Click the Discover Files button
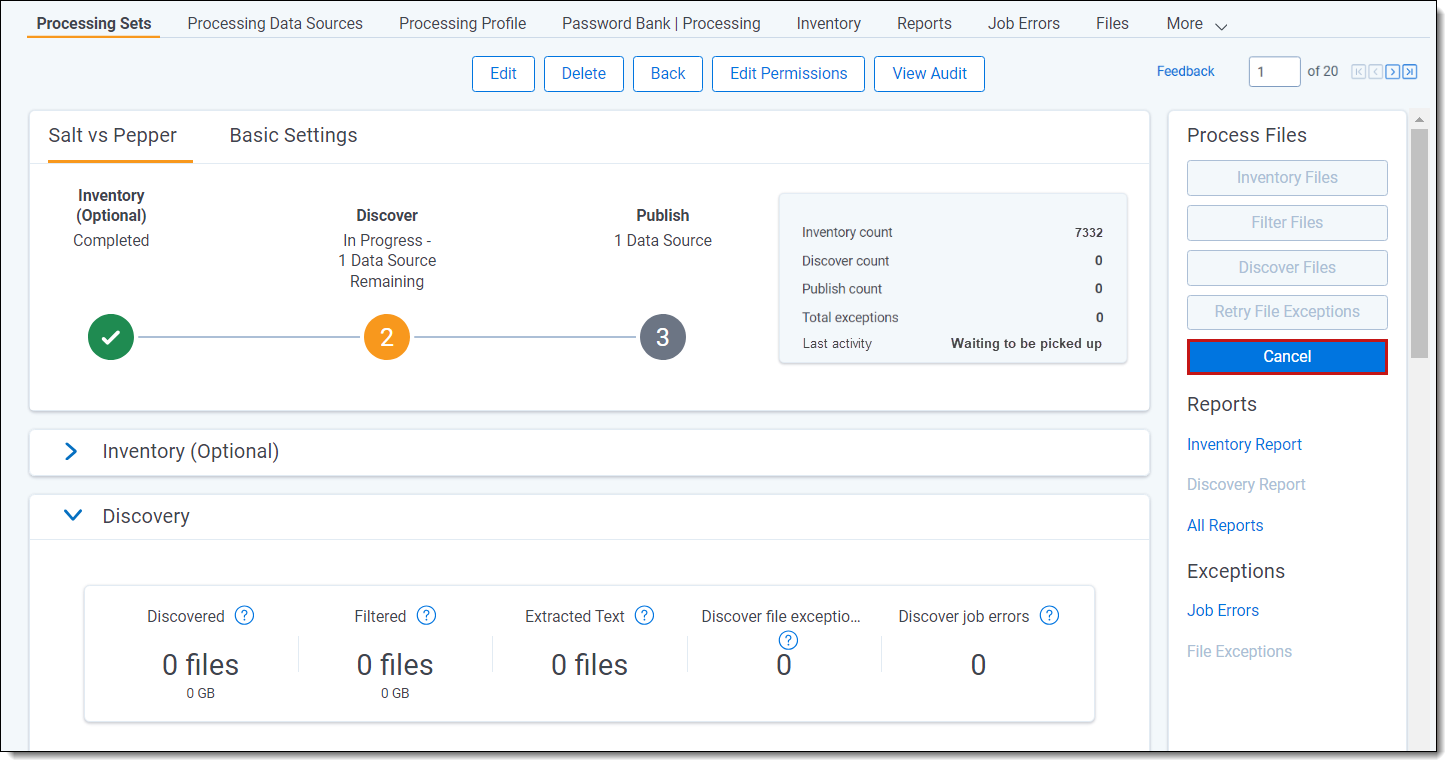Screen dimensions: 1445x760 coord(1287,268)
